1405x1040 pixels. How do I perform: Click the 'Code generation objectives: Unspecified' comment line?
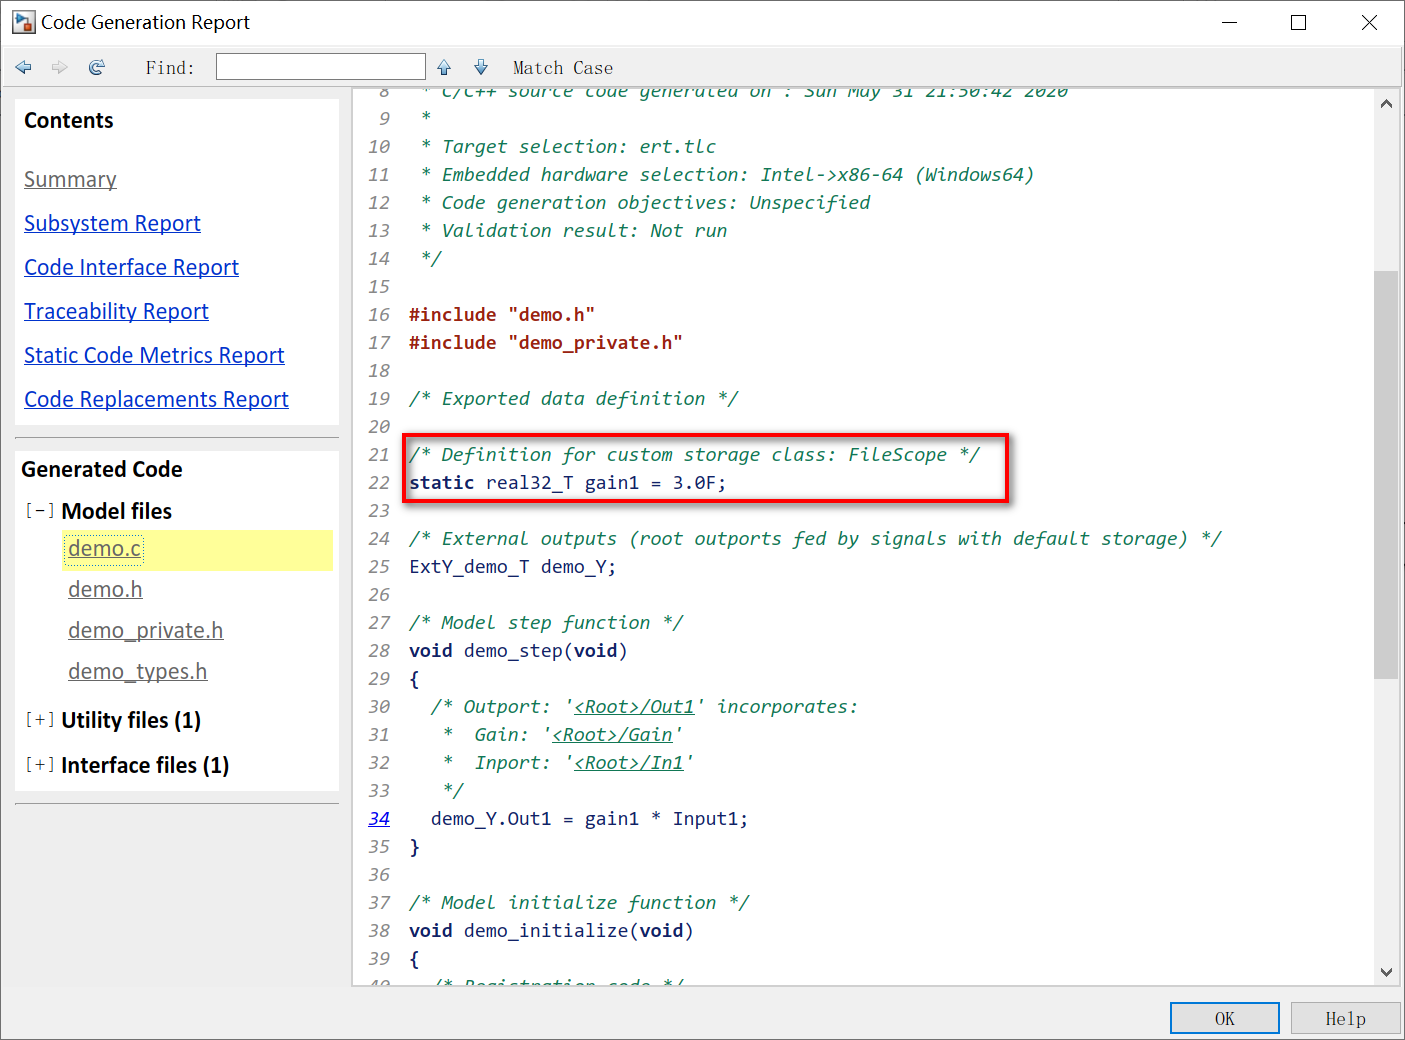point(645,203)
